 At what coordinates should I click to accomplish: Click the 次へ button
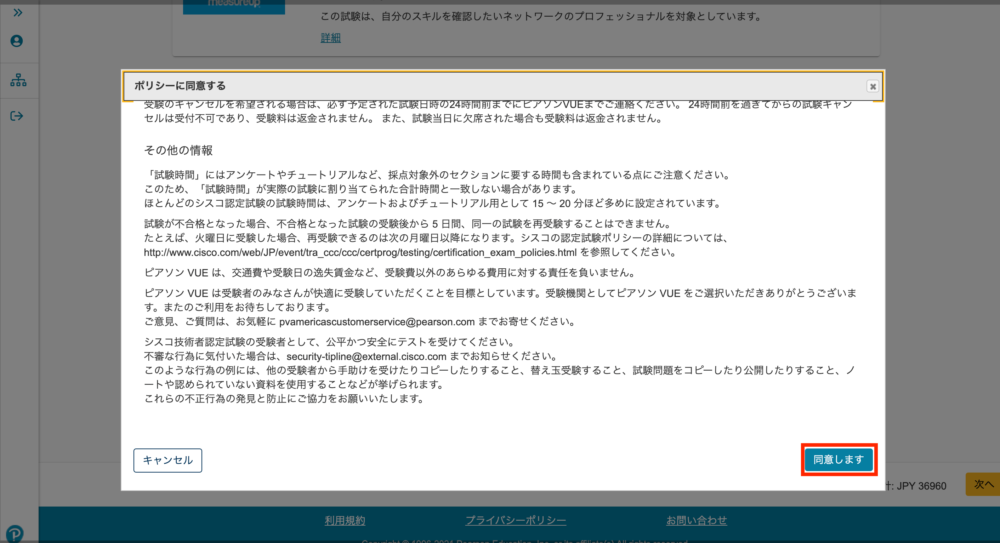pos(983,484)
